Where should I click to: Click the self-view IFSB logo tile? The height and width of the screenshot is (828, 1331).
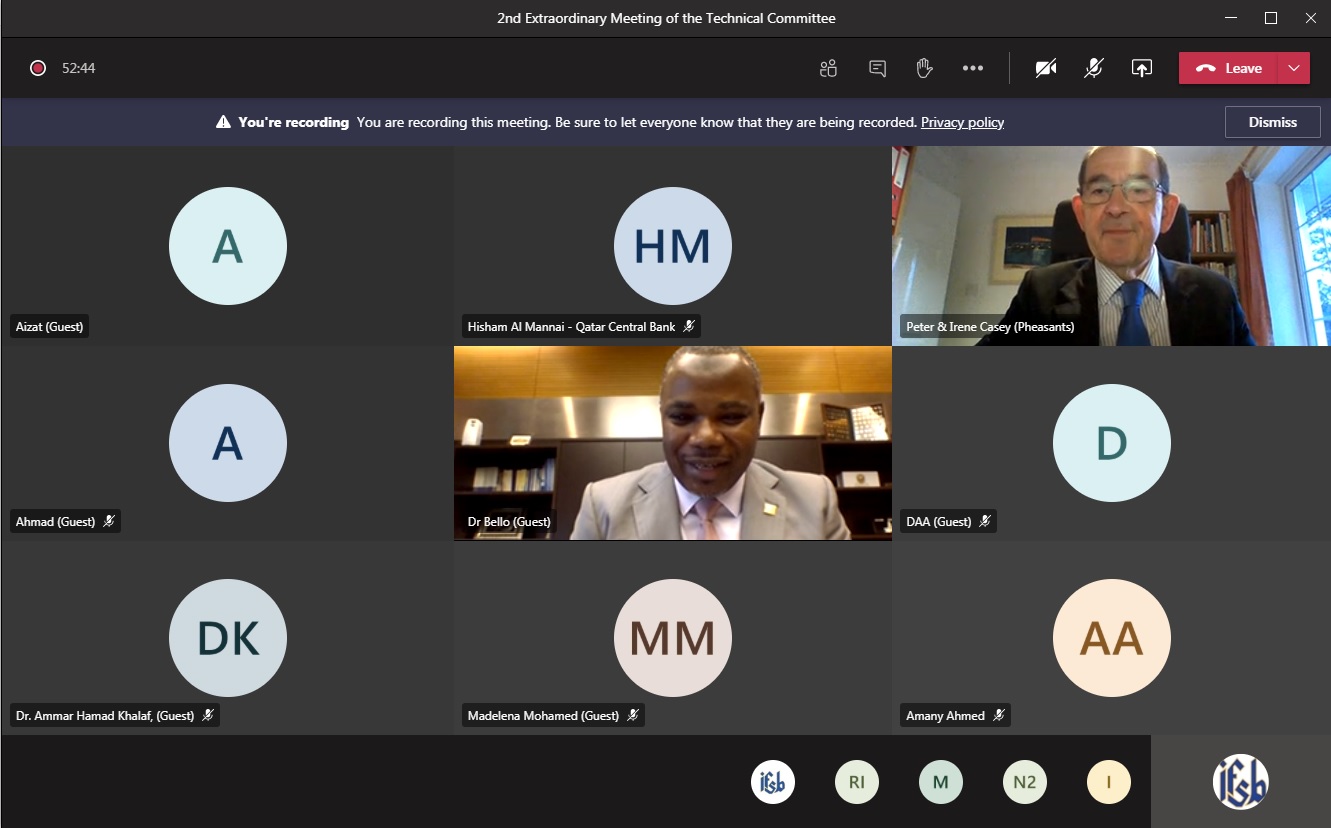coord(1241,782)
